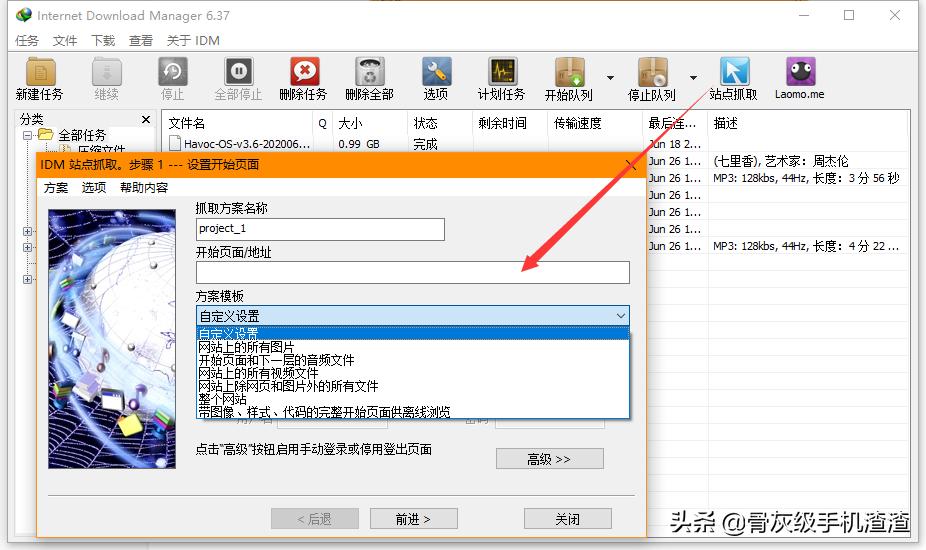
Task: Close the 分类 side panel
Action: tap(146, 119)
